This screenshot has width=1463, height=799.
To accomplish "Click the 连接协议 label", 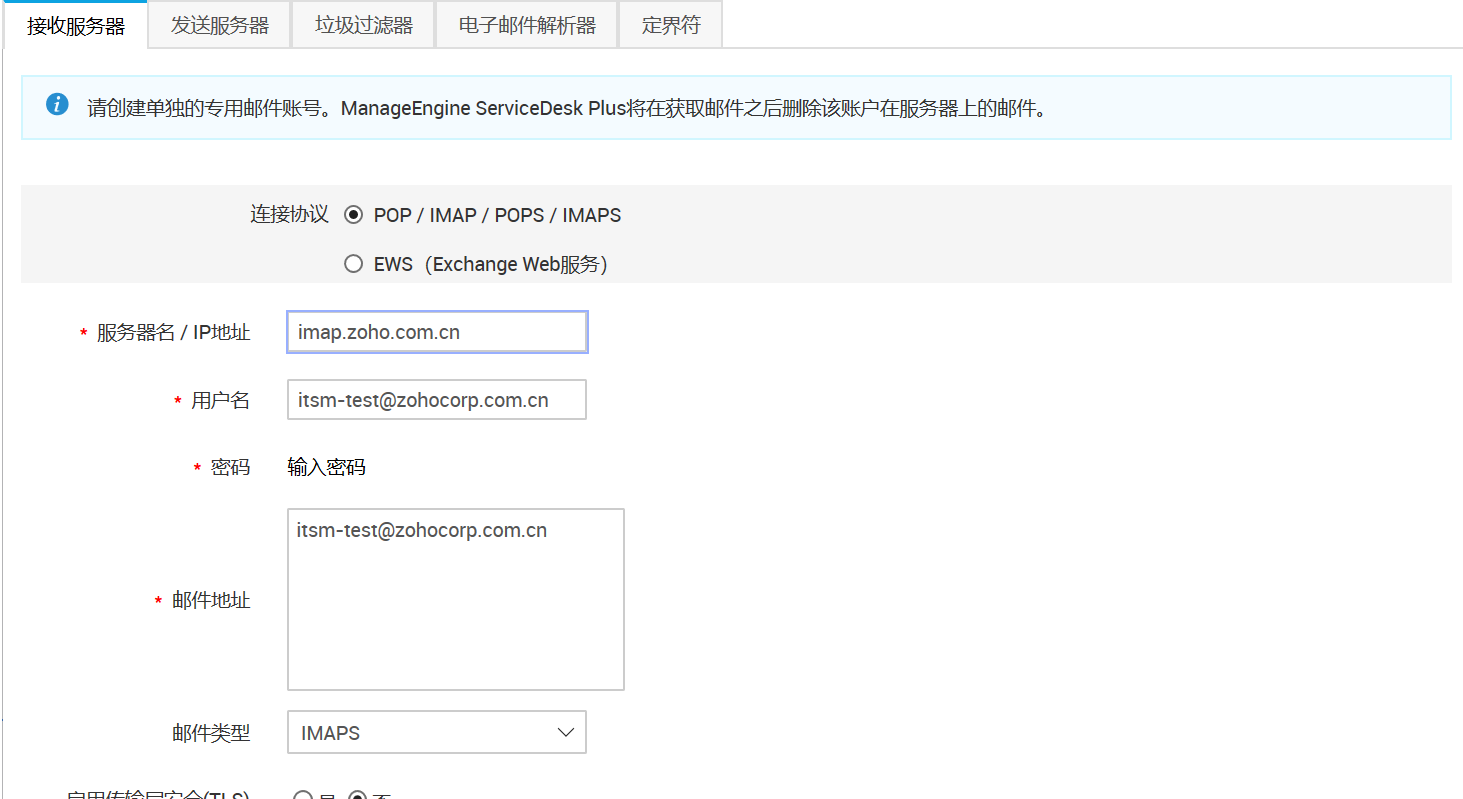I will (x=289, y=215).
